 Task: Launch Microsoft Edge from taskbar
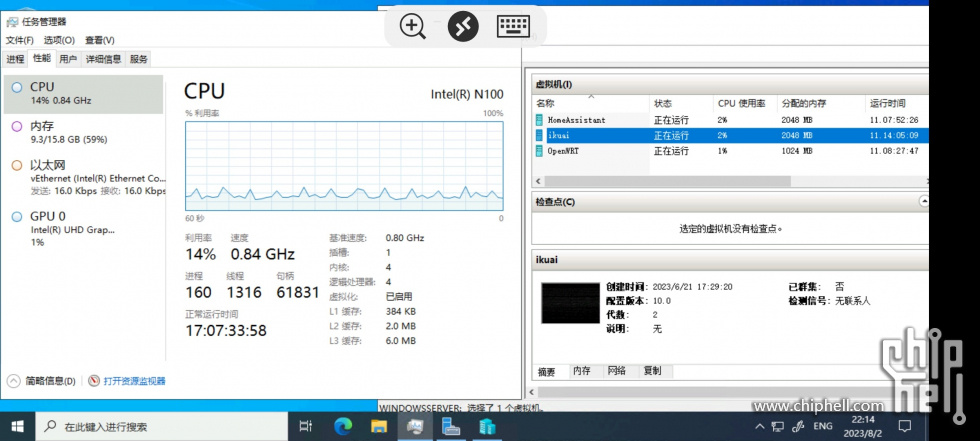tap(342, 427)
